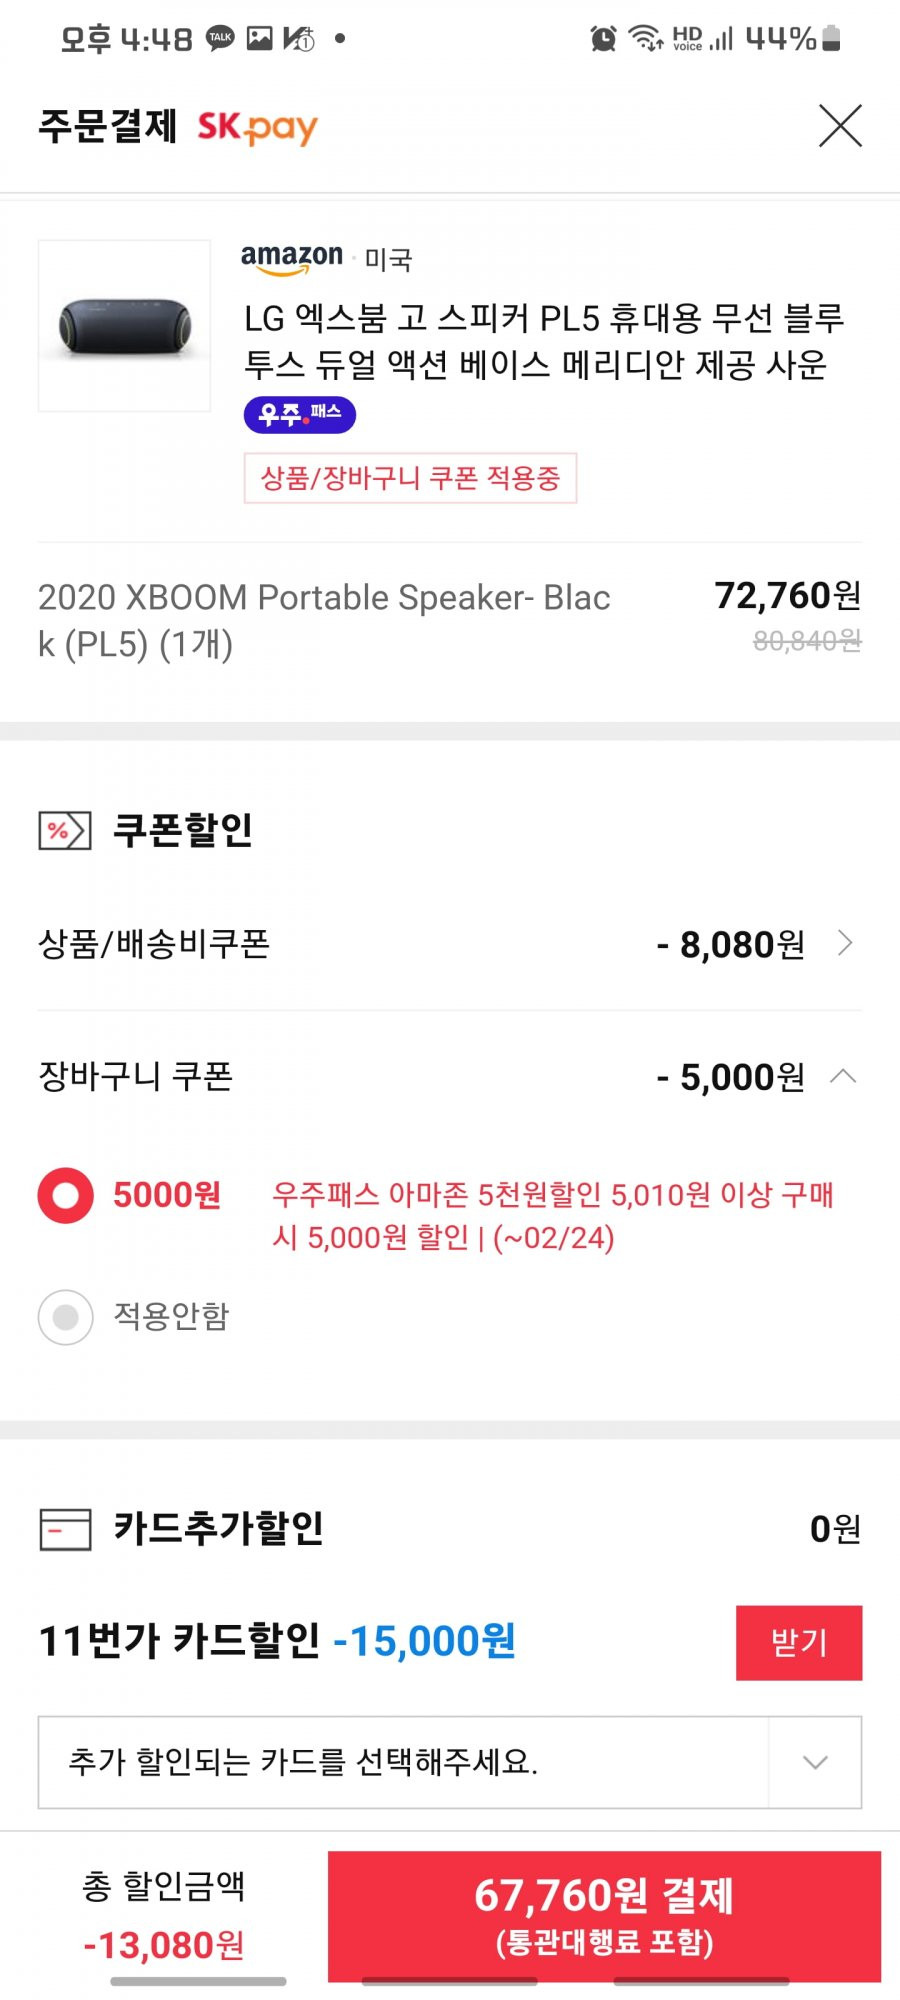
Task: Open the KakaoTalk notification icon in status bar
Action: pyautogui.click(x=220, y=38)
